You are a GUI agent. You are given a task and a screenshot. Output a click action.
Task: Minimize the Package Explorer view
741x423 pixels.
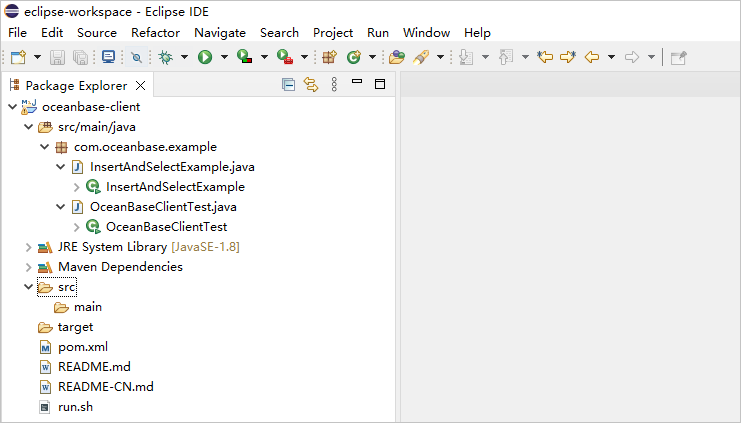357,85
